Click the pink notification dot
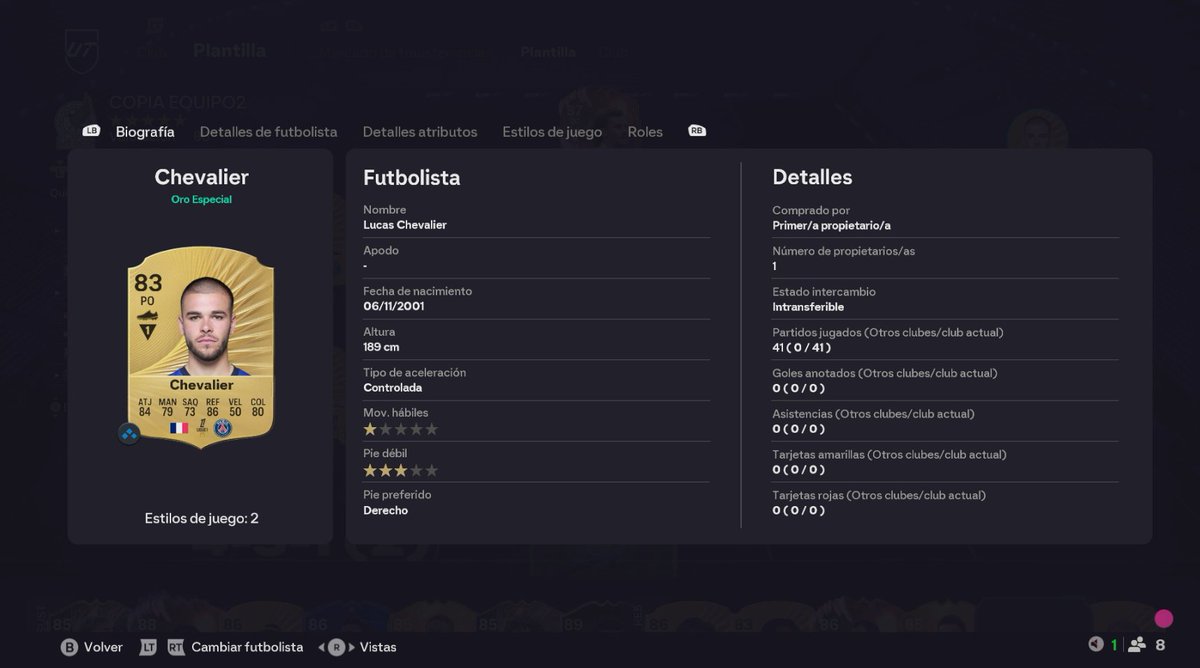 [x=1163, y=619]
